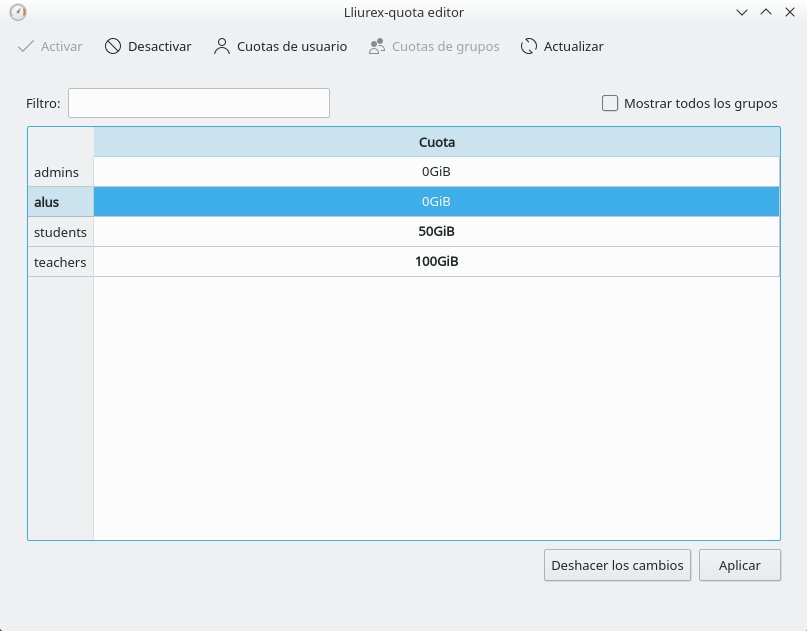The height and width of the screenshot is (631, 807).
Task: Click the teachers 100GiB quota cell
Action: point(436,261)
